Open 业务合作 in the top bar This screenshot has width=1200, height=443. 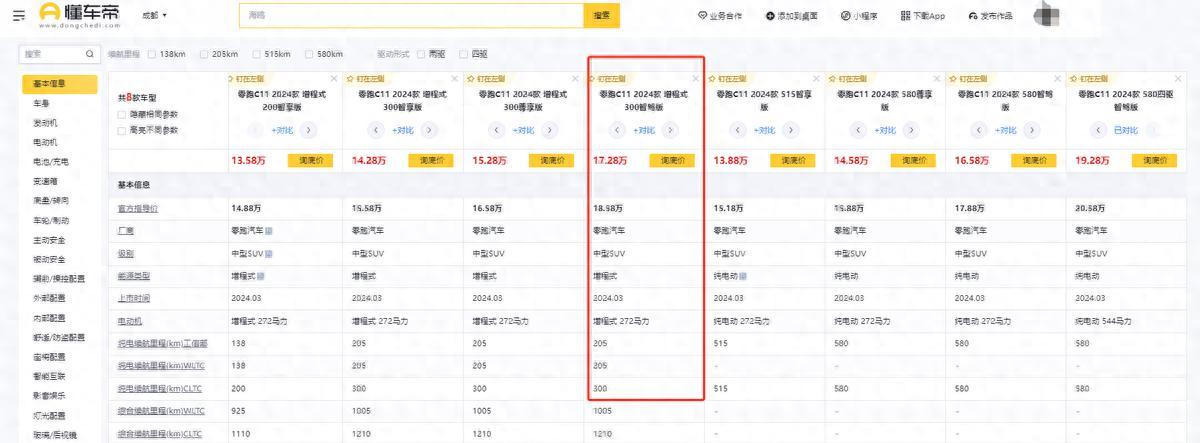tap(720, 16)
